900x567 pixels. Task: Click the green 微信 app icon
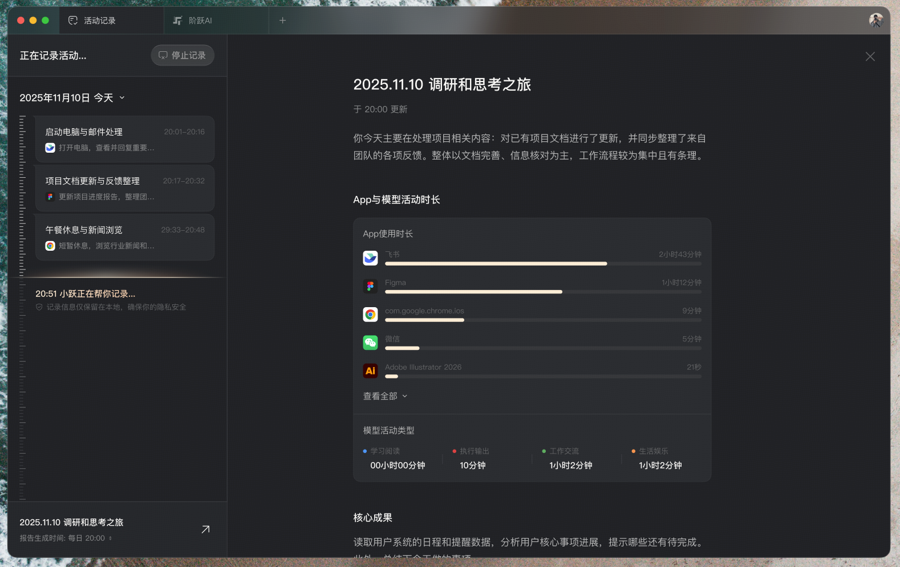[370, 342]
